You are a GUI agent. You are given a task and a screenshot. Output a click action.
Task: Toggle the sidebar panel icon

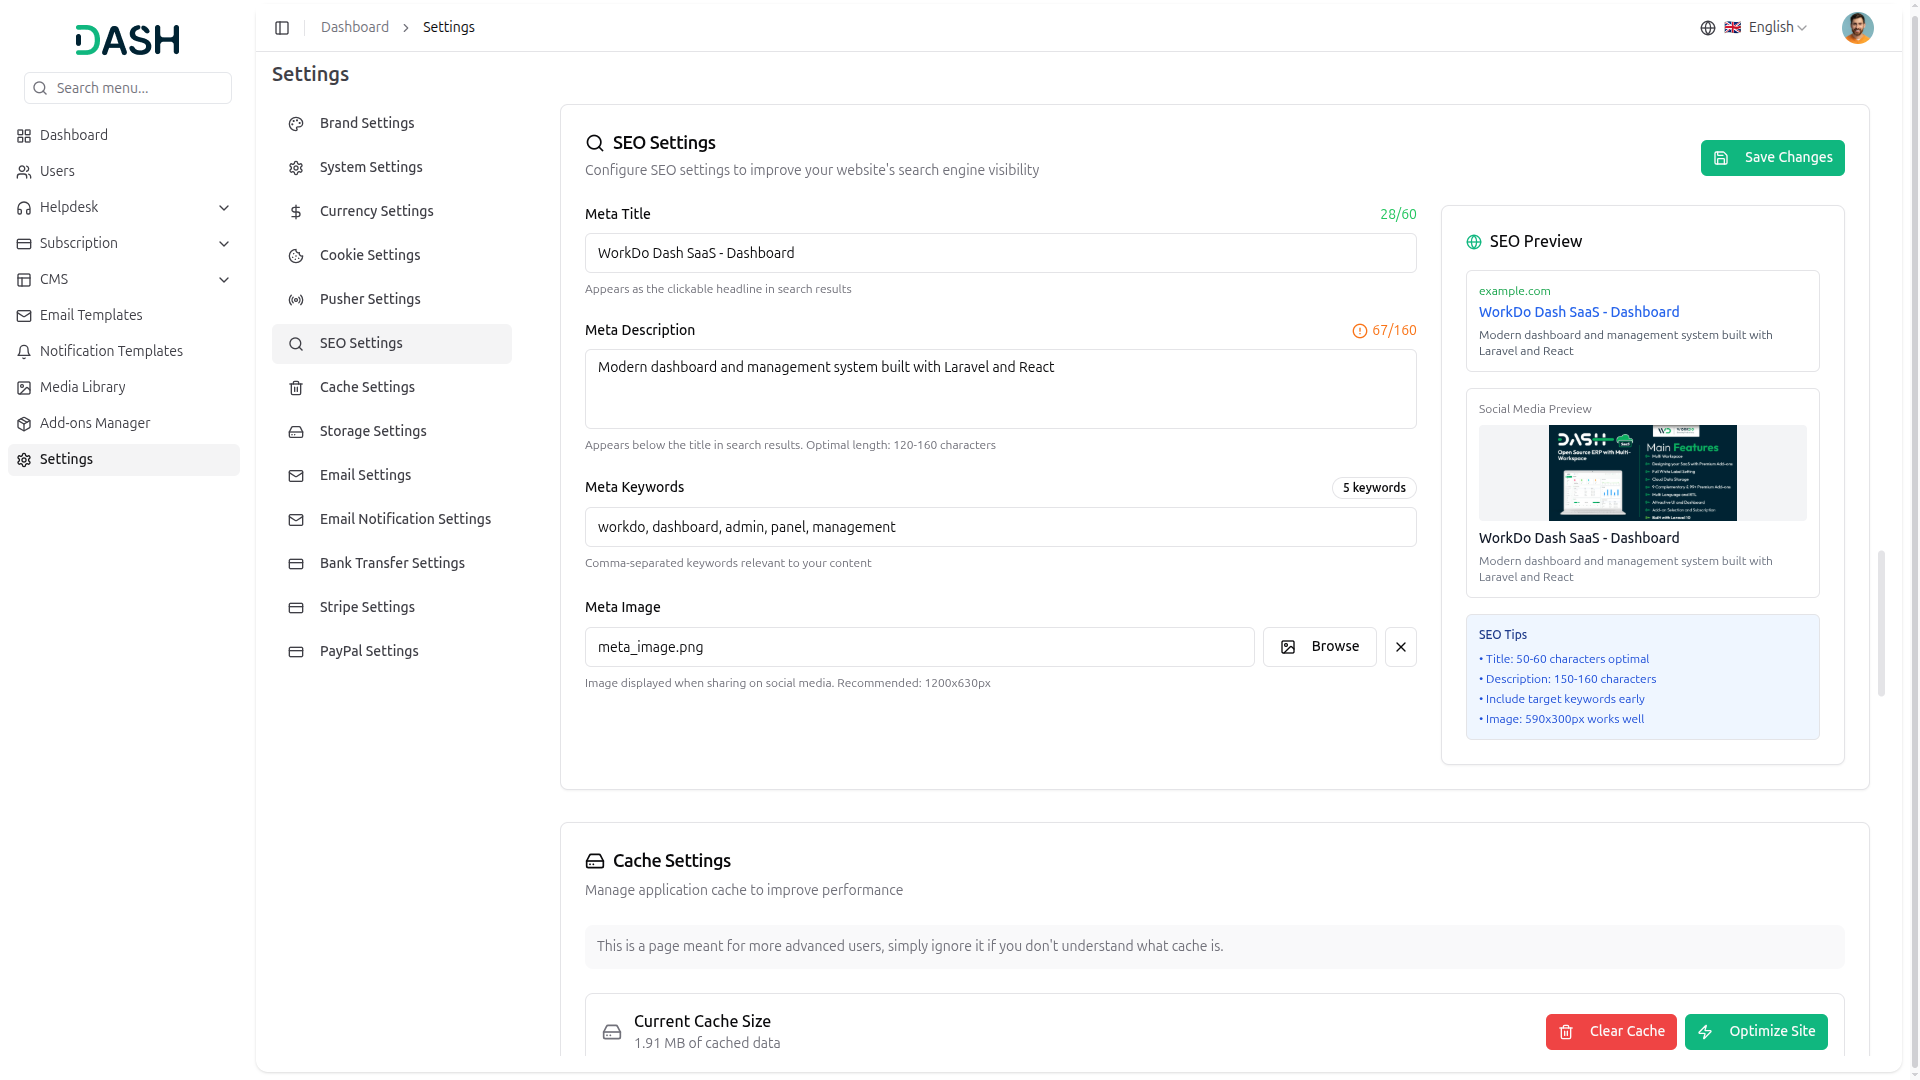click(282, 28)
